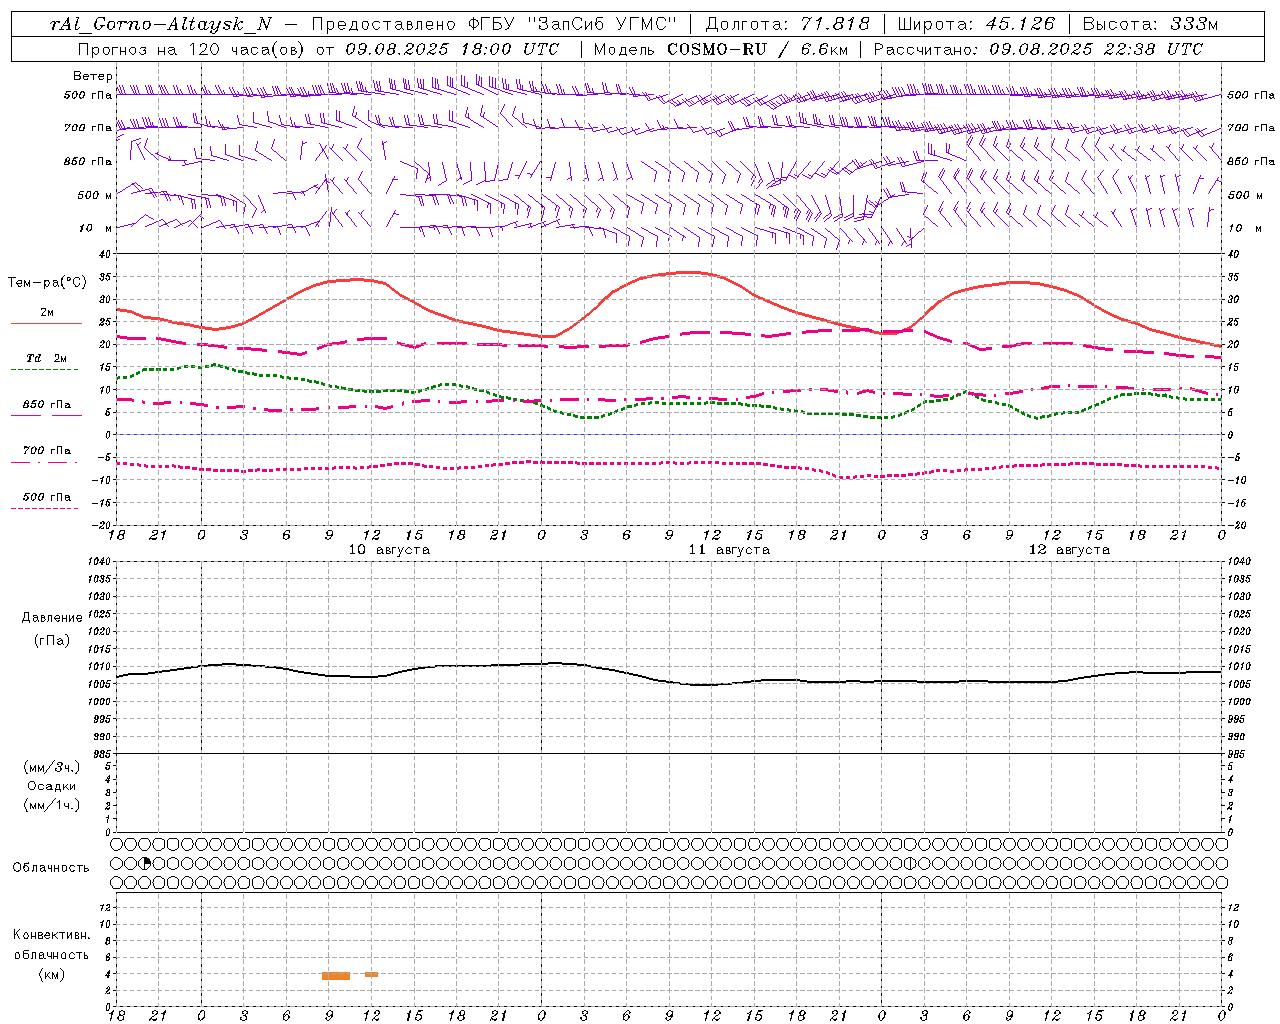Select the 'Высота: 333м' elevation text
The image size is (1280, 1024).
(x=1151, y=24)
